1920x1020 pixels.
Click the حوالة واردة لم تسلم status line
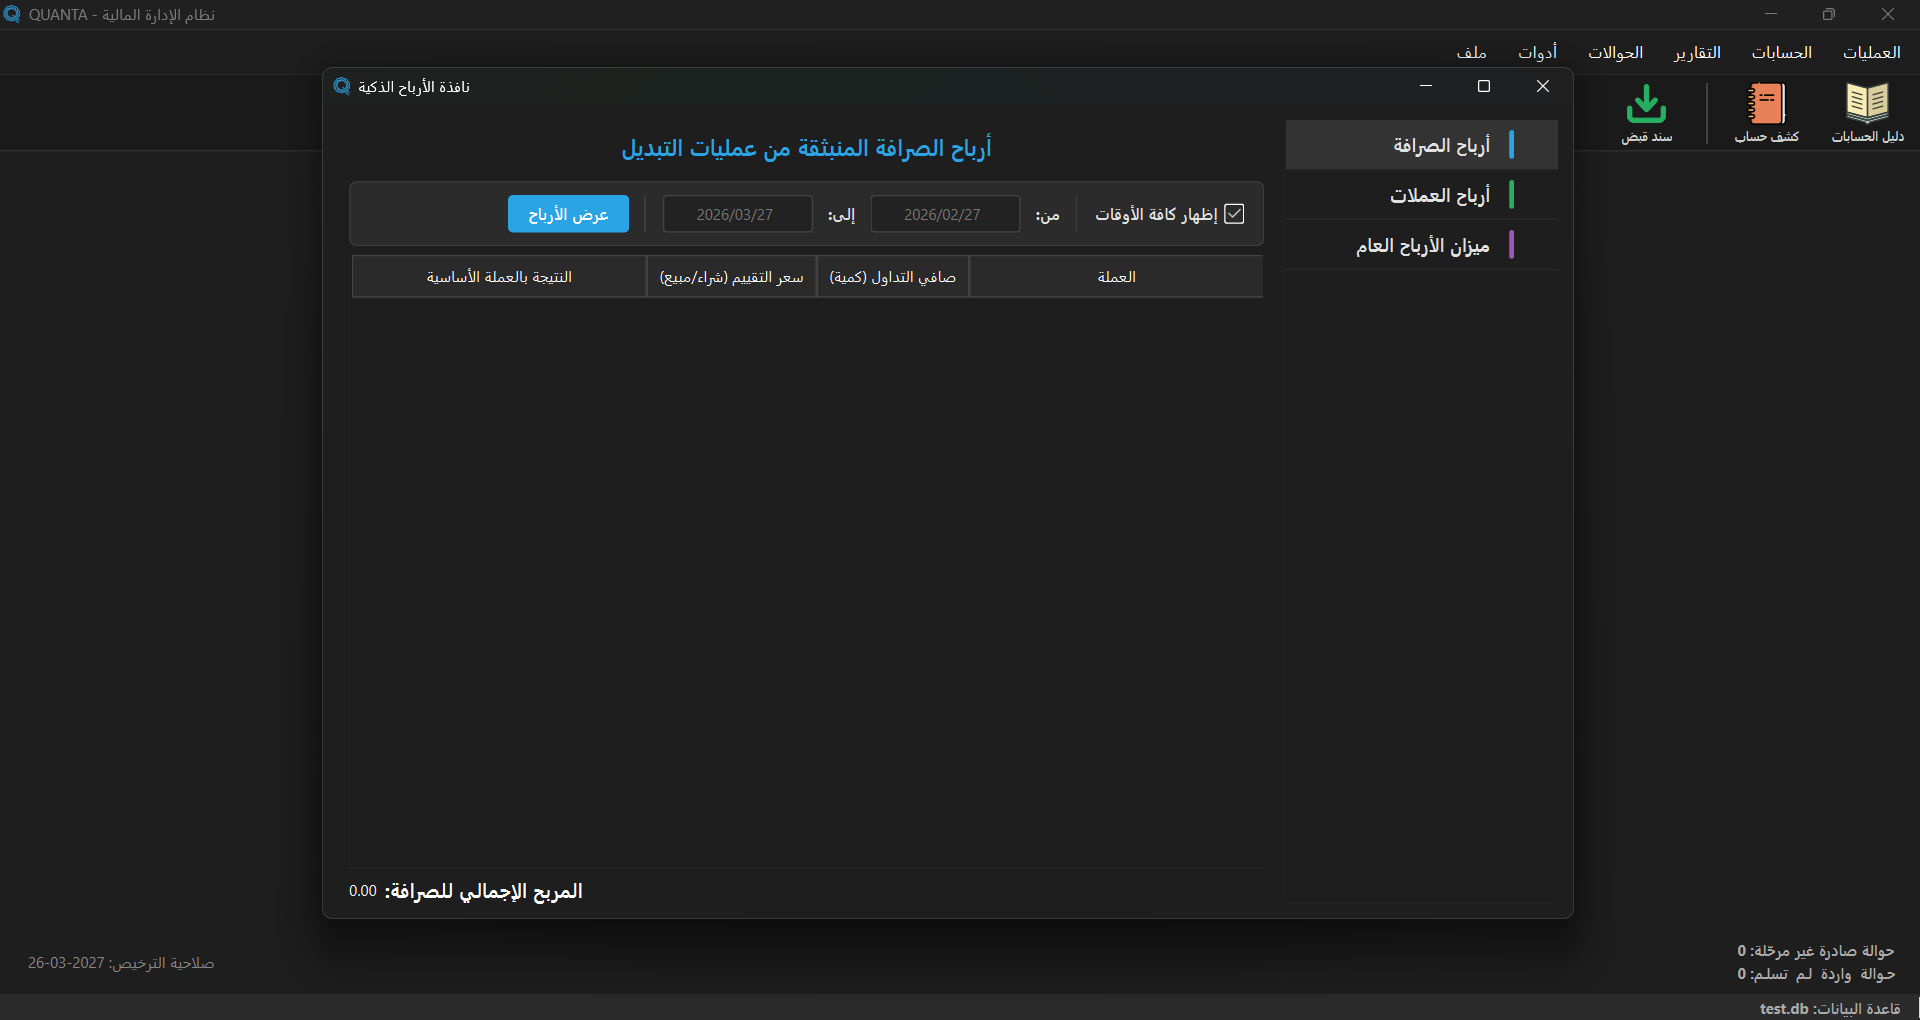coord(1815,974)
